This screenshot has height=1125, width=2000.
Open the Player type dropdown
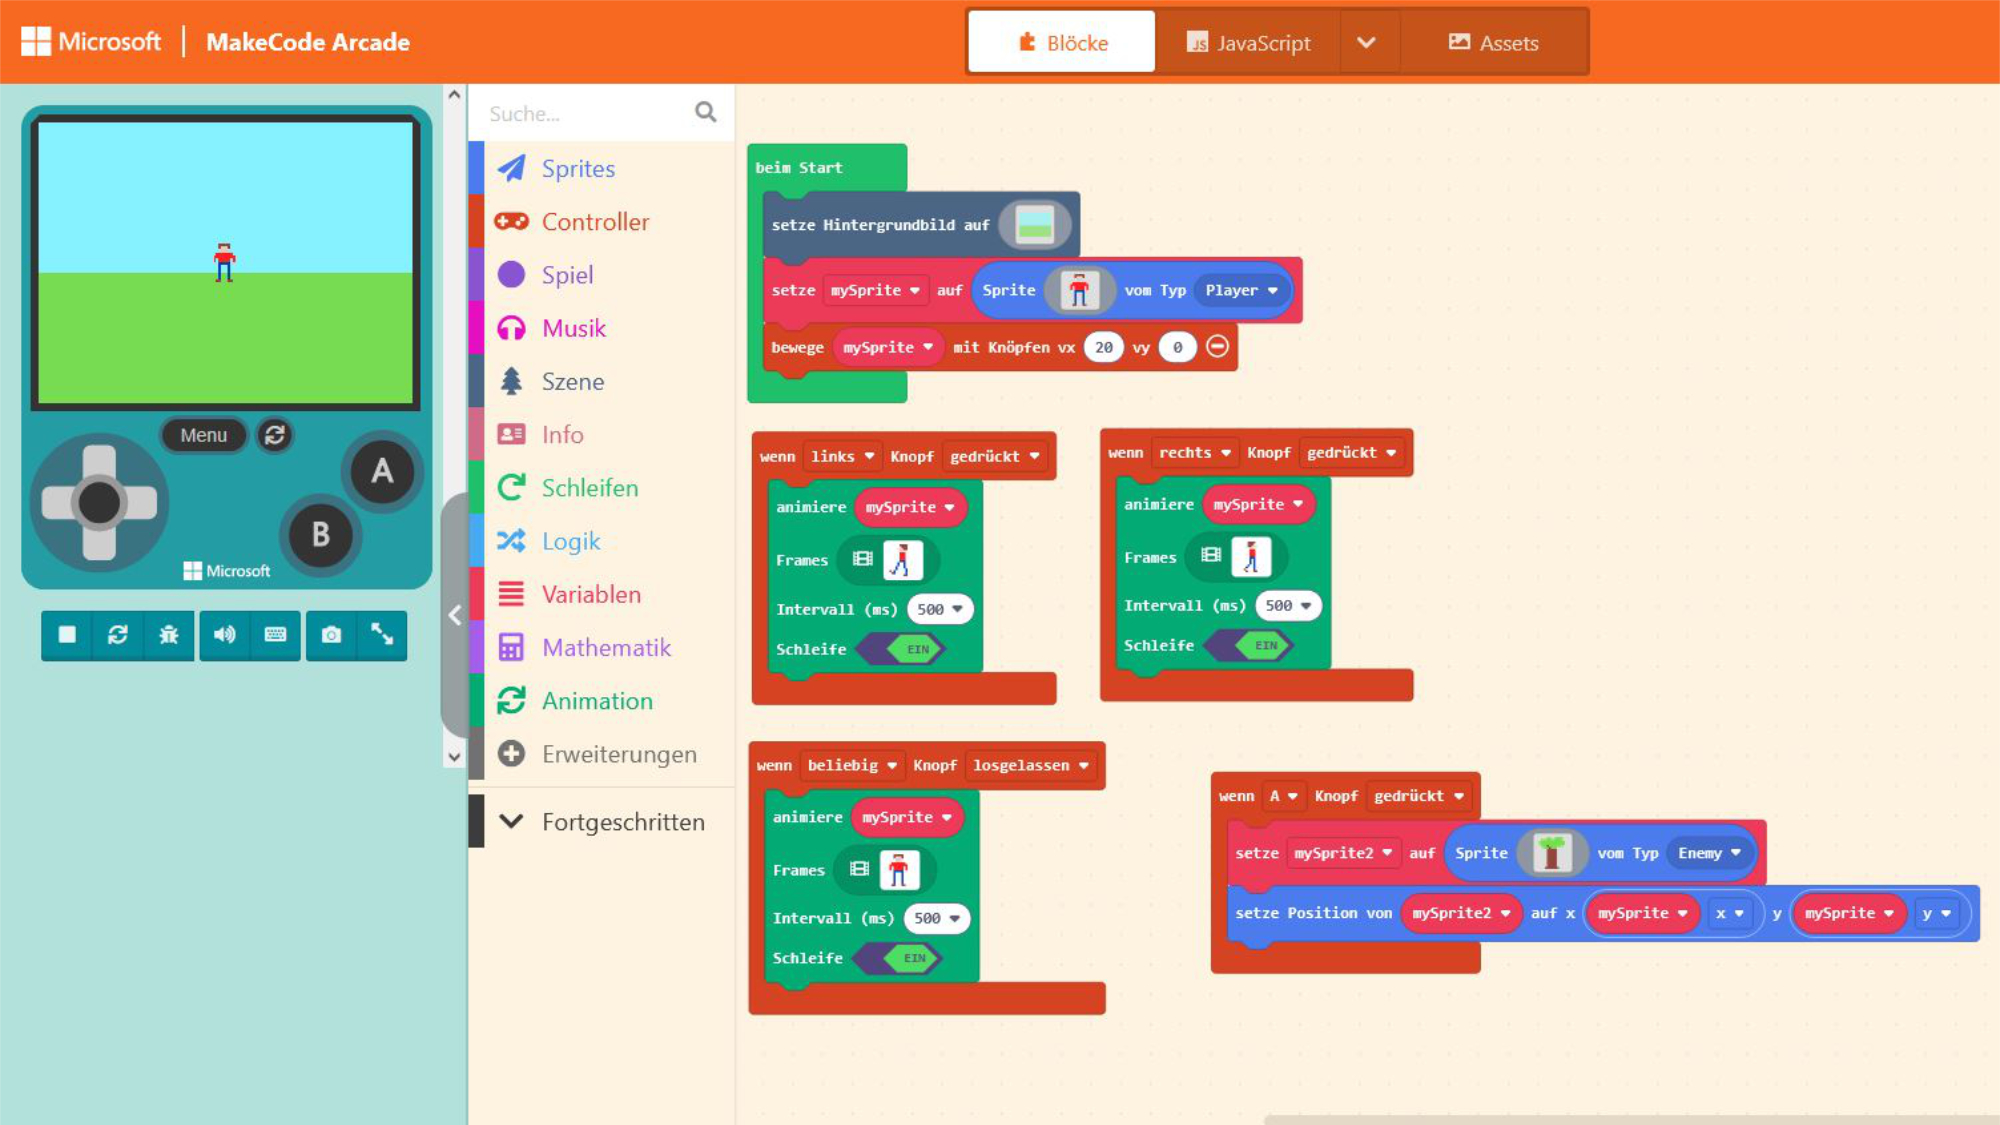coord(1241,290)
